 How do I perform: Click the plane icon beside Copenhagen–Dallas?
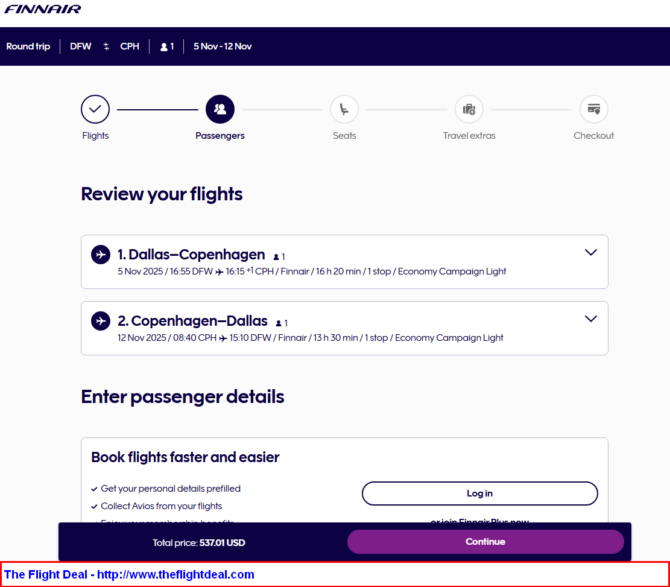[101, 321]
